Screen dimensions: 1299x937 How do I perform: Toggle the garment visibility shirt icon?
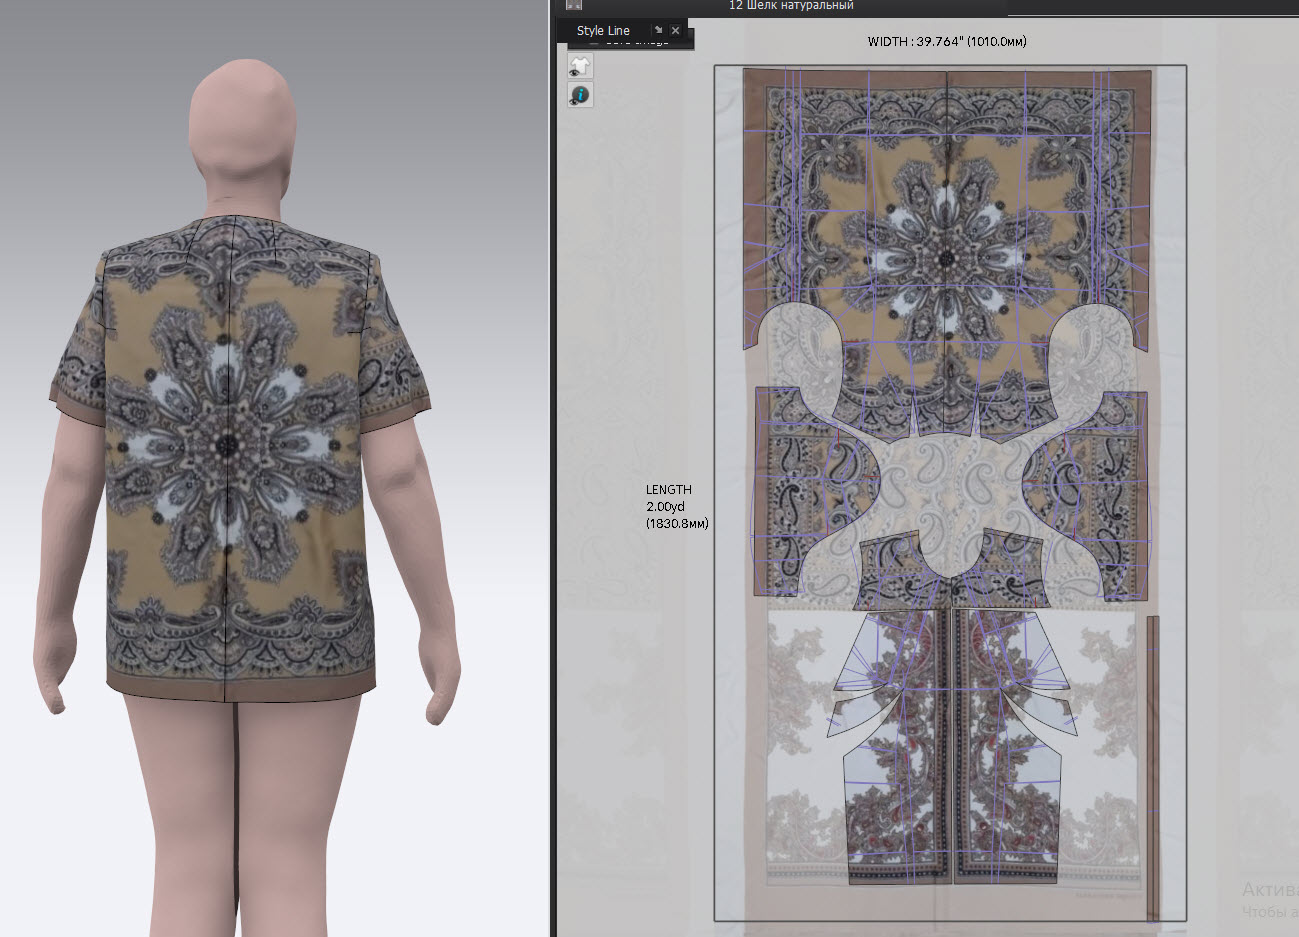[x=580, y=67]
